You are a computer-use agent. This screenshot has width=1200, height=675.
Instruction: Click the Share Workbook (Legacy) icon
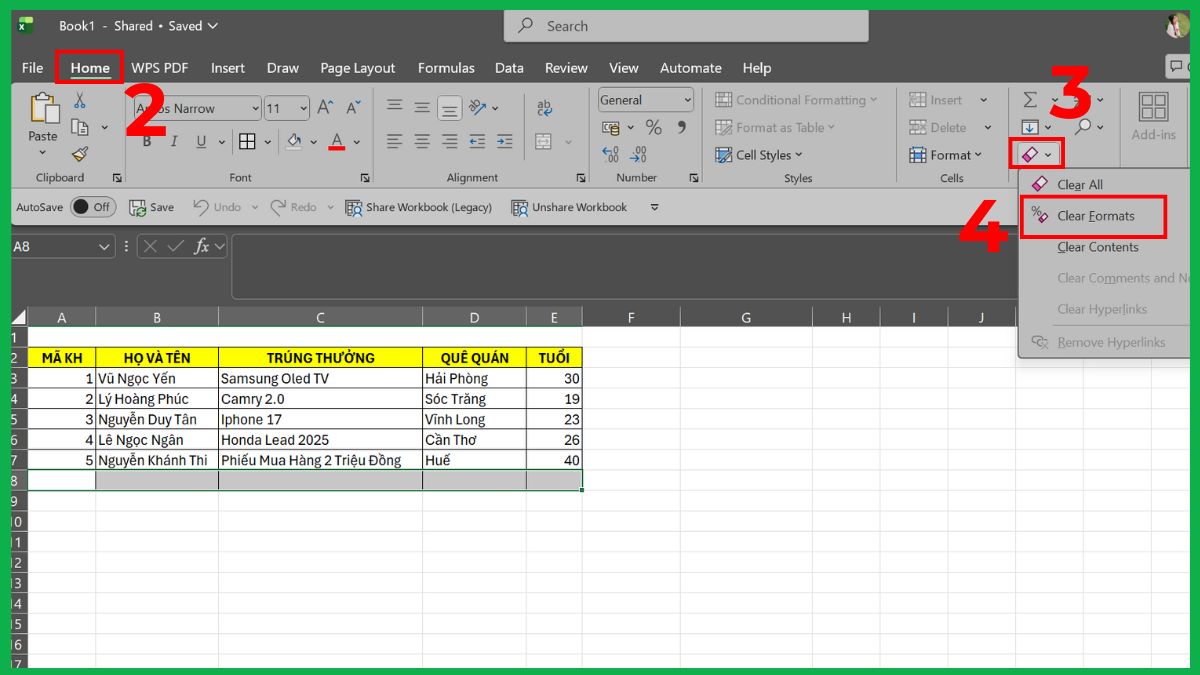coord(354,207)
